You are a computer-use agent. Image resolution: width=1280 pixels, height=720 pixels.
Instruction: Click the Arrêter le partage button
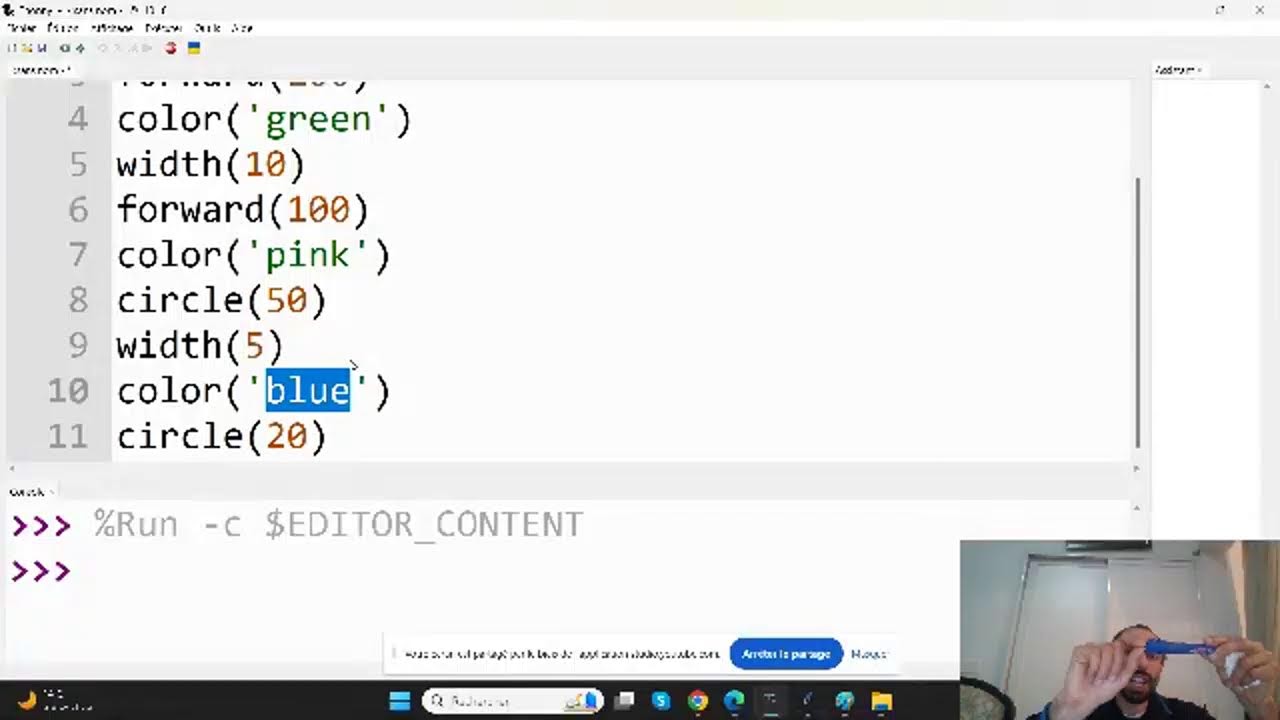click(786, 654)
